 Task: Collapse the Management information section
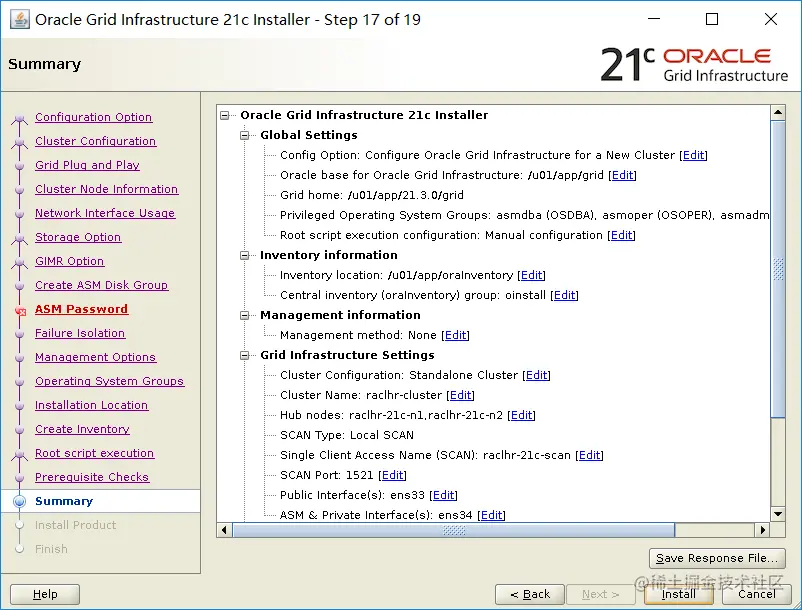pos(244,315)
